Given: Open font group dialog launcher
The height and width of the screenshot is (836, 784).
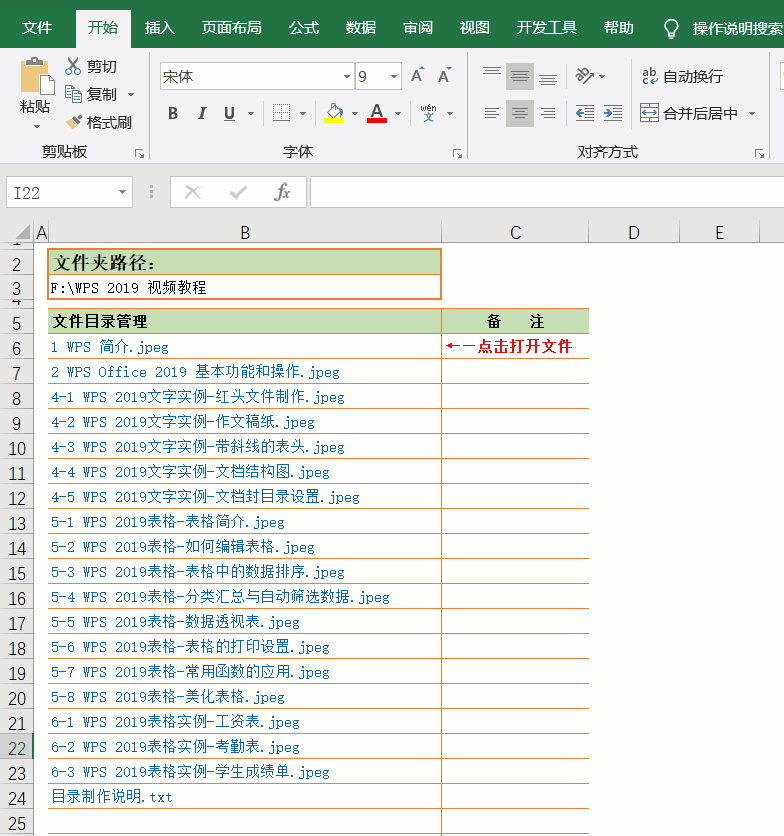Looking at the screenshot, I should click(457, 154).
